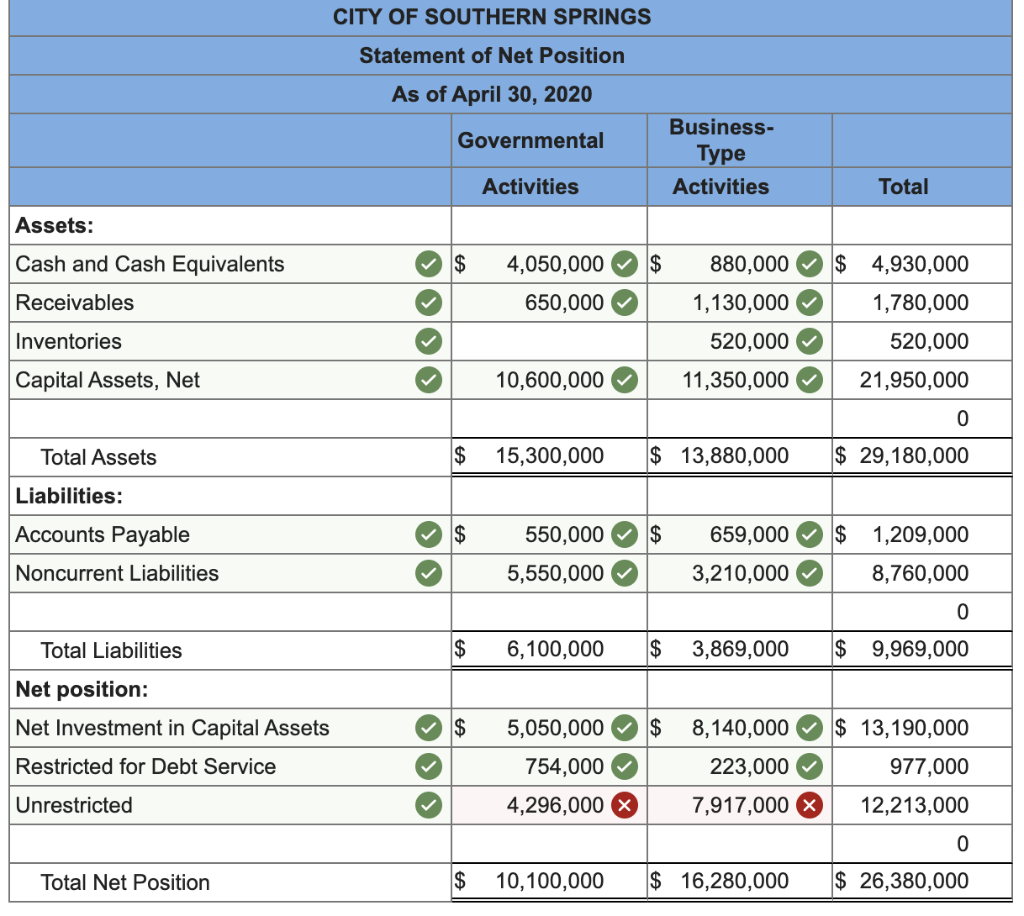Click the Total column header
This screenshot has width=1024, height=916.
pyautogui.click(x=903, y=187)
